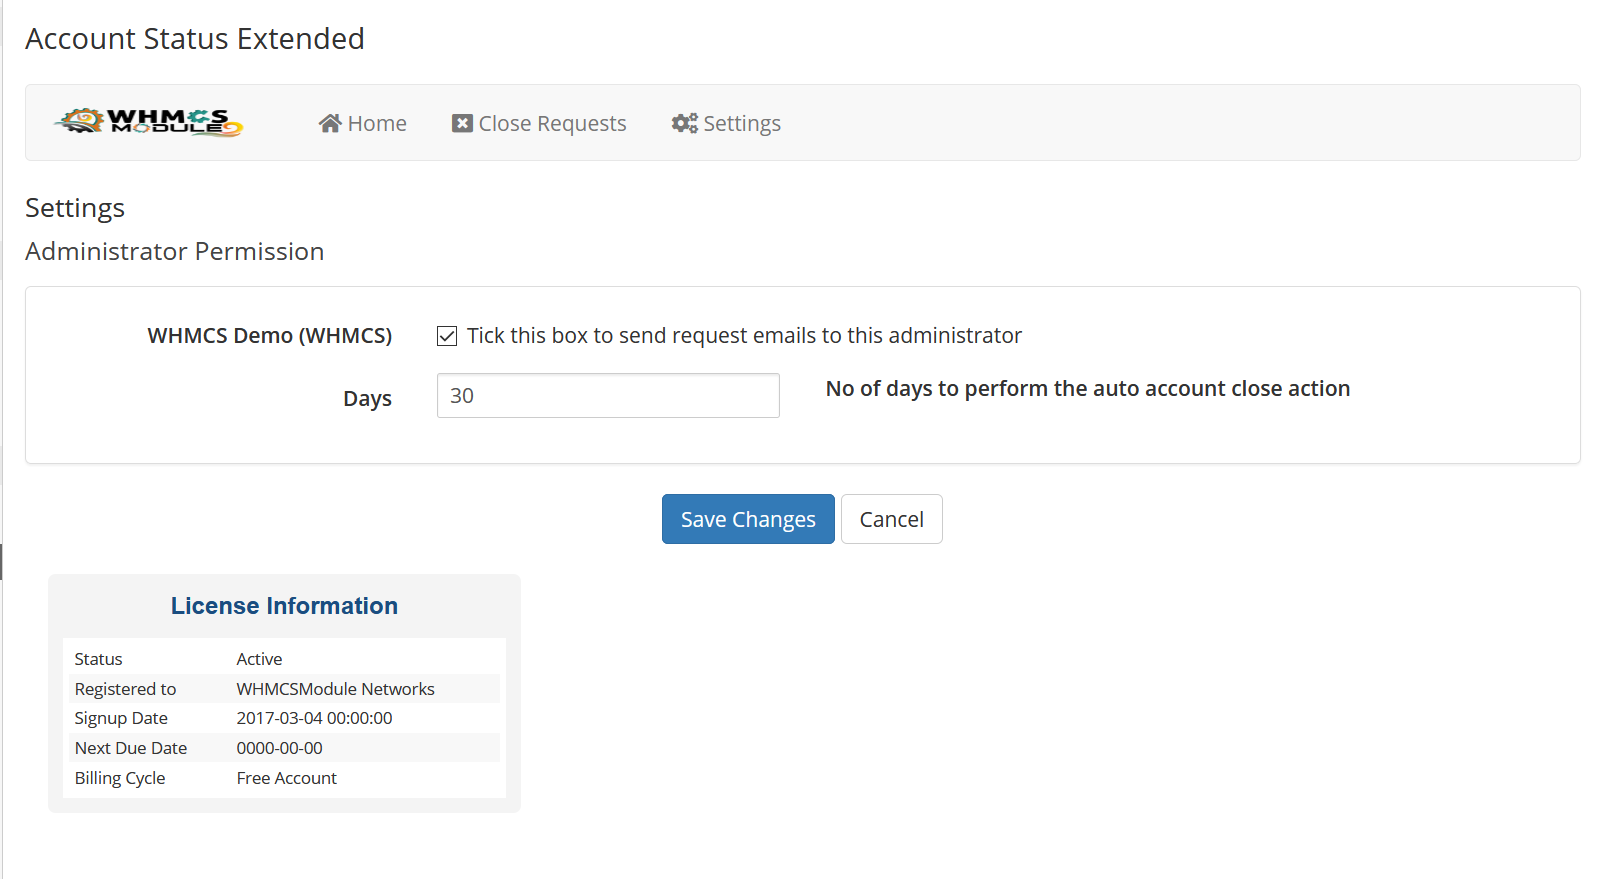Screen dimensions: 1604x879
Task: Click the 'Billing Cycle' row label
Action: [x=120, y=778]
